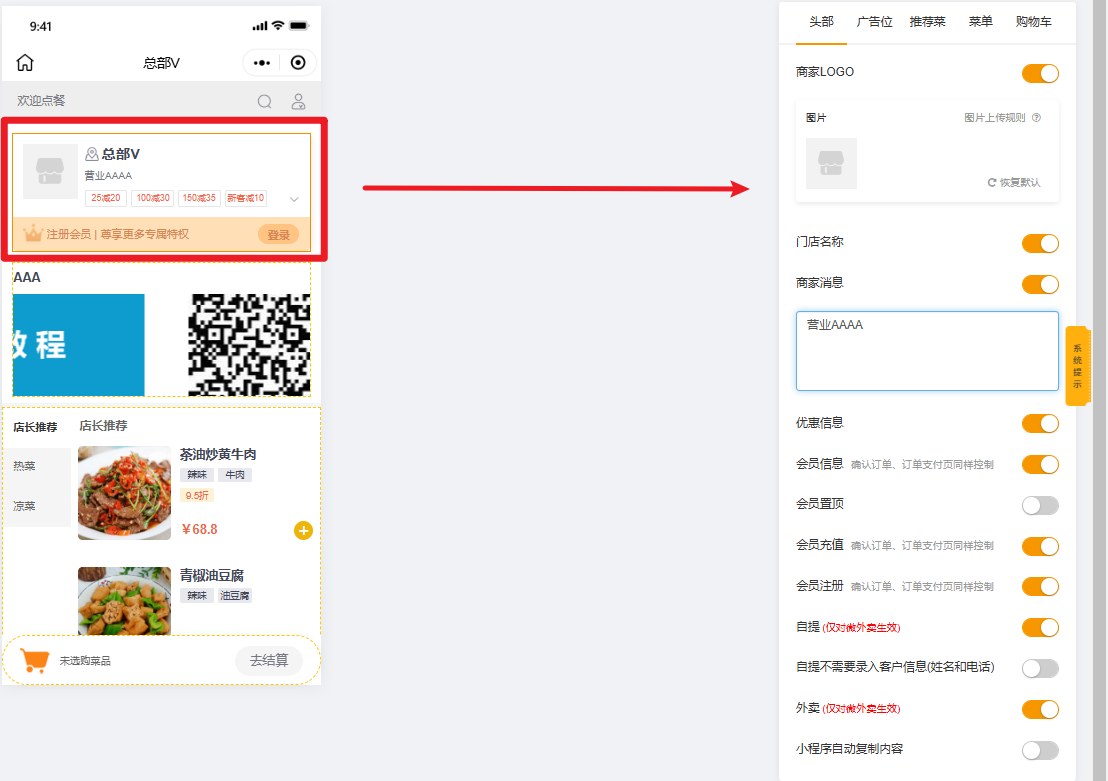Tap the circular close-target icon
Screen dimensions: 1108x781
tap(298, 63)
